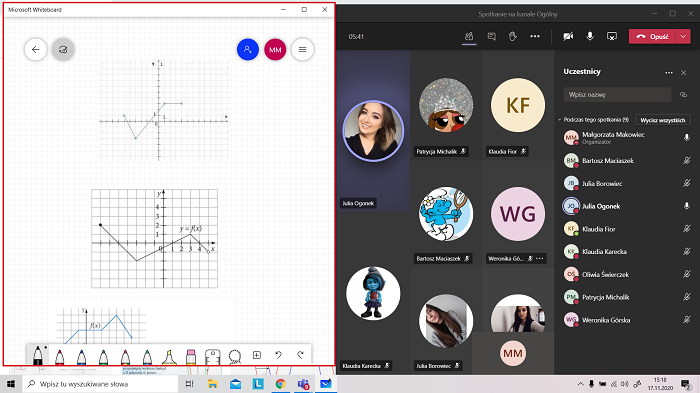Open the meeting chat in Teams
700x393 pixels.
pyautogui.click(x=492, y=37)
